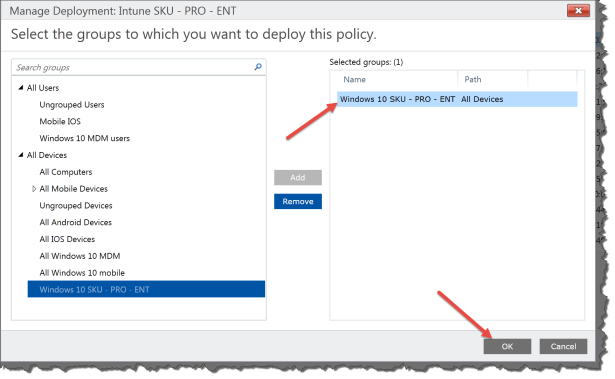
Task: Click the search magnifier icon
Action: (x=258, y=67)
